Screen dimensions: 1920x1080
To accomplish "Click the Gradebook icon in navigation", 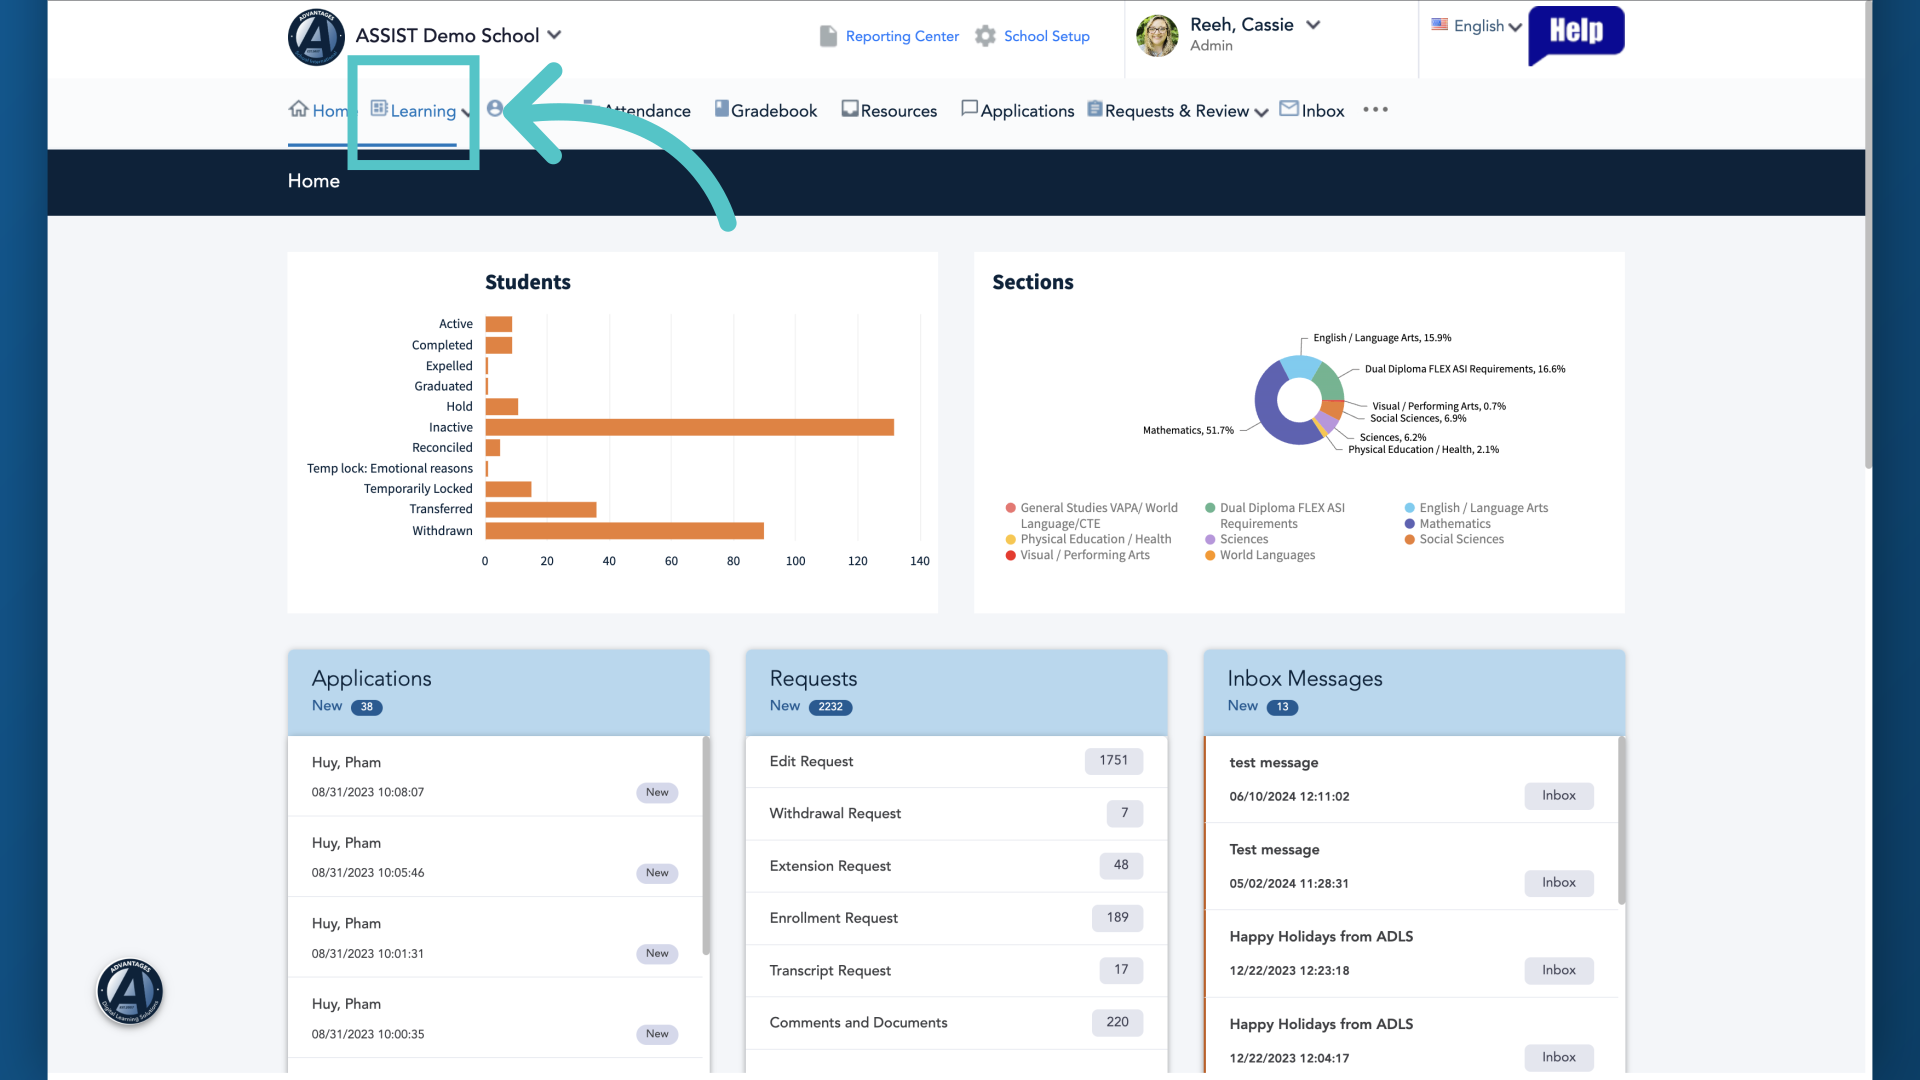I will [721, 109].
